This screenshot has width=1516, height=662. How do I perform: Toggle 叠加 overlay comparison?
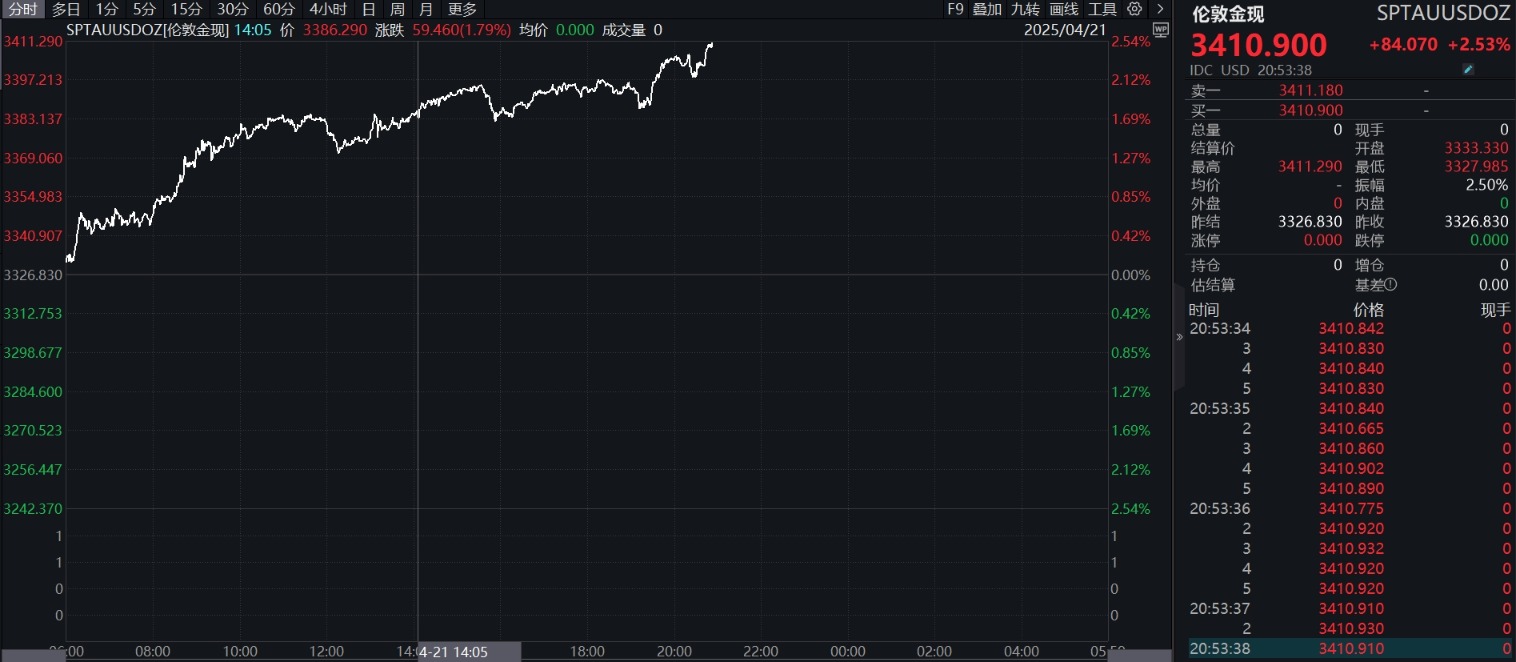pos(987,9)
